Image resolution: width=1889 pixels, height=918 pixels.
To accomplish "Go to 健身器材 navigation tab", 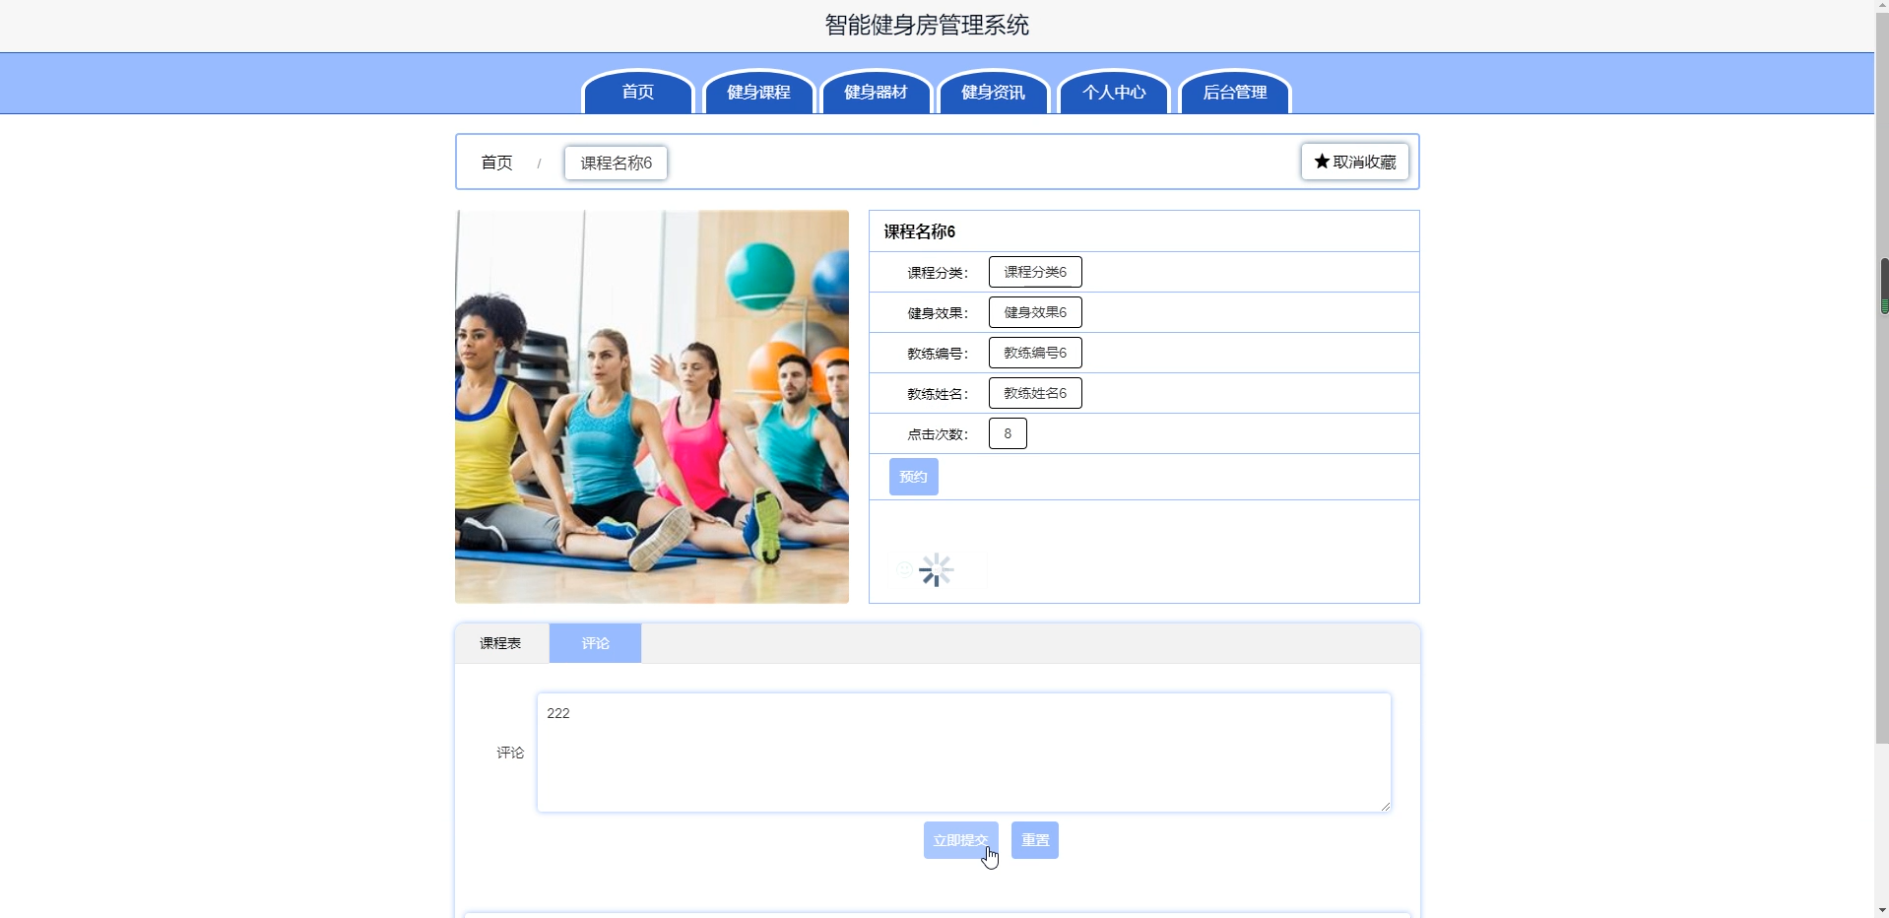I will click(876, 92).
